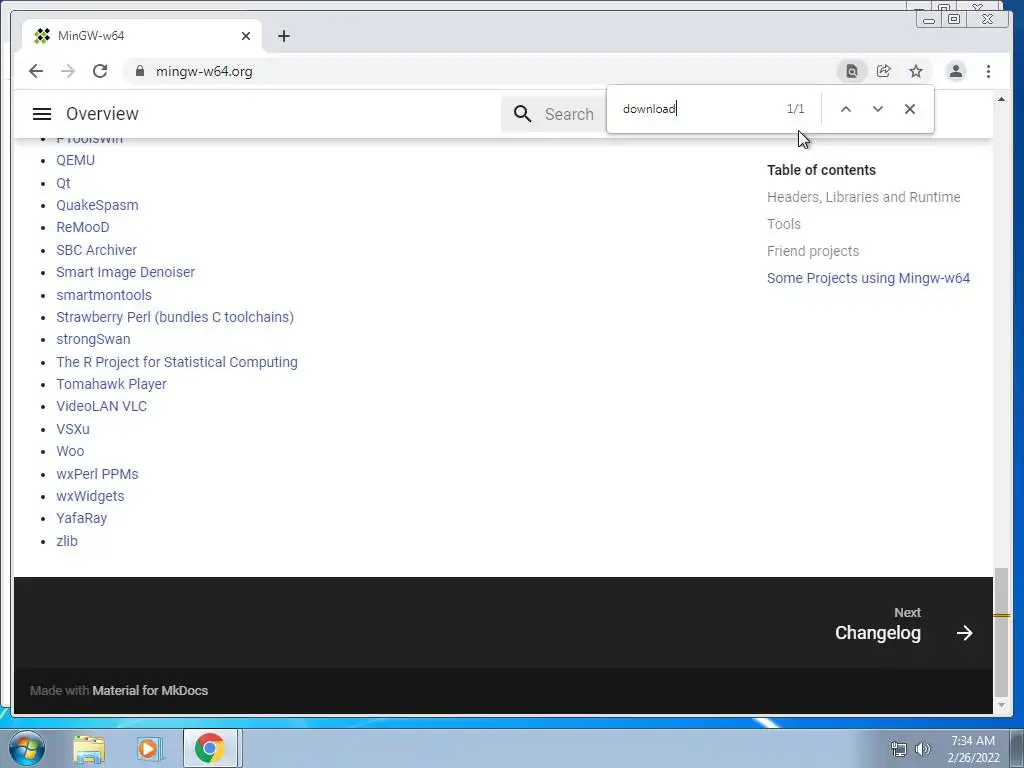Image resolution: width=1024 pixels, height=768 pixels.
Task: Close the find bar
Action: click(910, 109)
